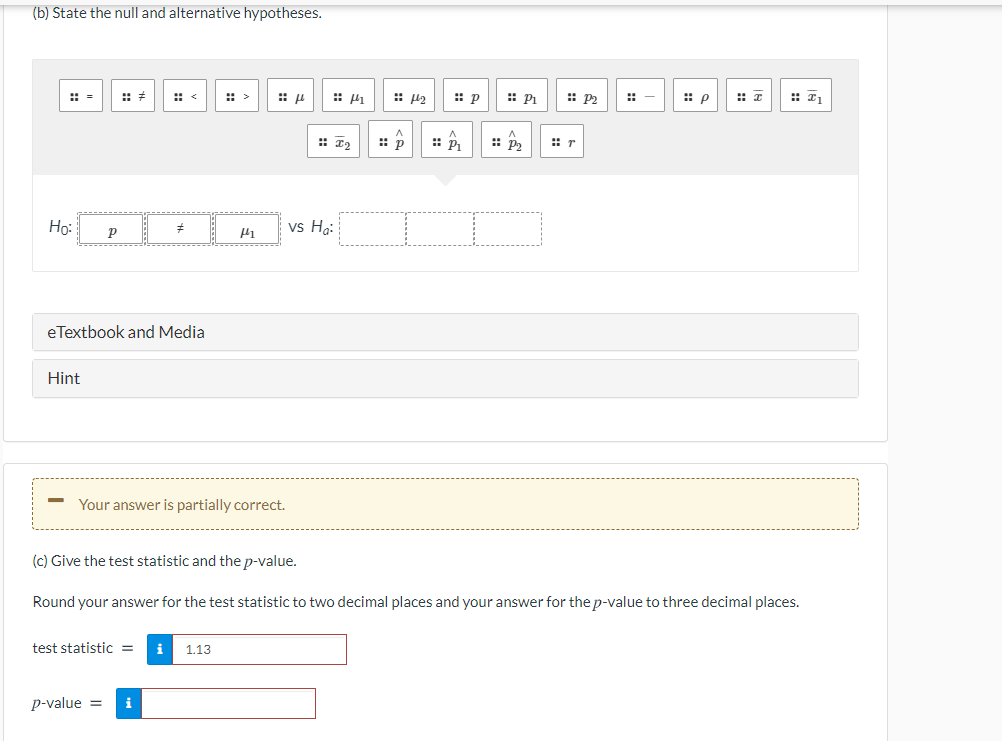This screenshot has width=1002, height=741.
Task: Click the H0 first slot containing p
Action: (x=111, y=229)
